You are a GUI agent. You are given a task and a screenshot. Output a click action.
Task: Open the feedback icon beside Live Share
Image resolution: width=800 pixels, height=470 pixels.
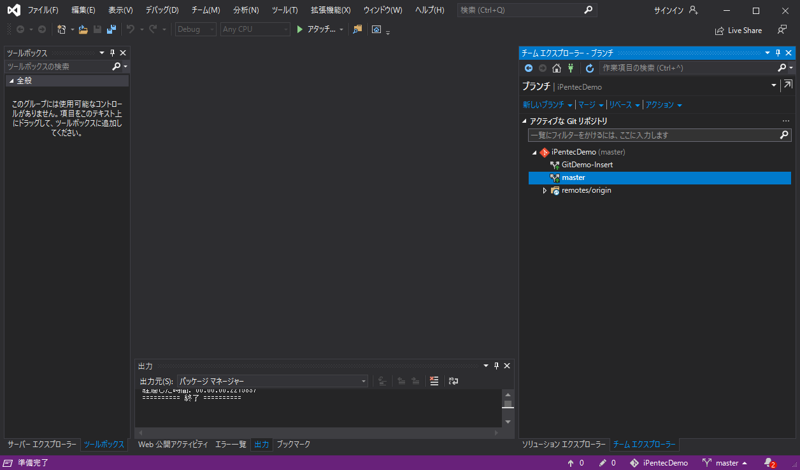[x=782, y=30]
